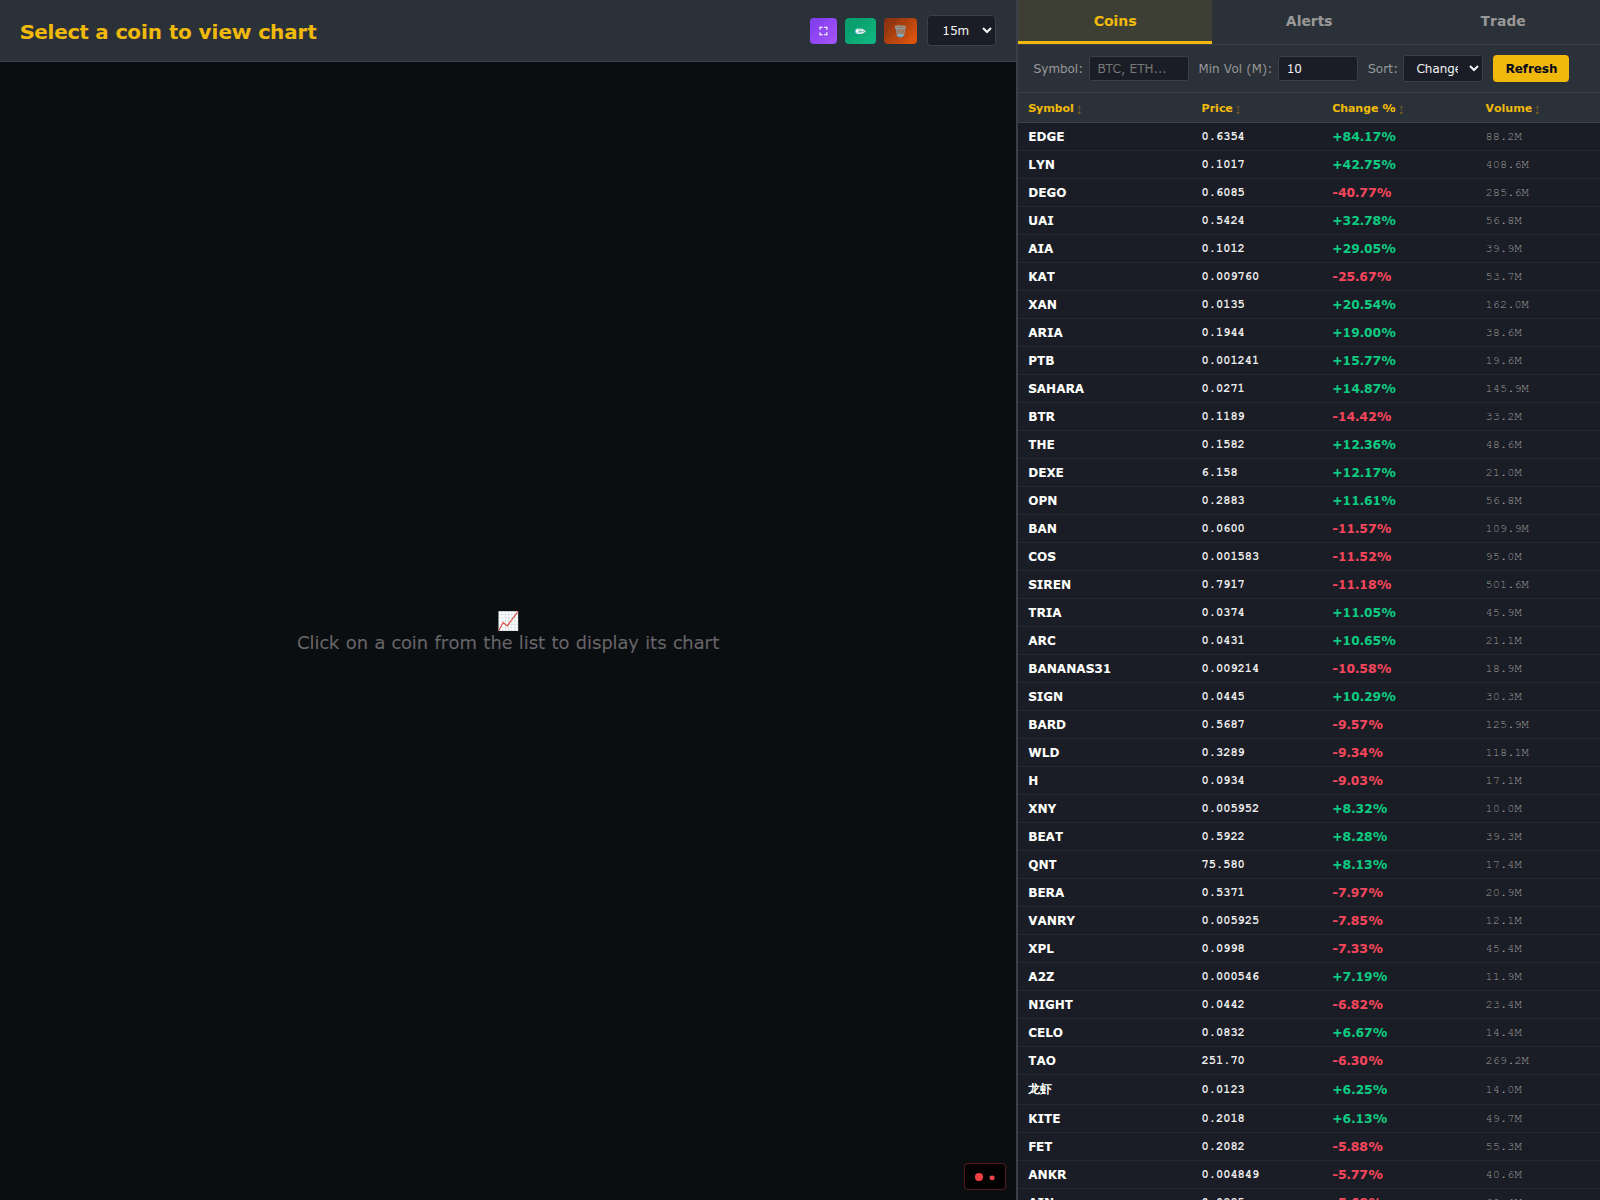Select the DEGO coin row
1600x1200 pixels.
coord(1309,193)
